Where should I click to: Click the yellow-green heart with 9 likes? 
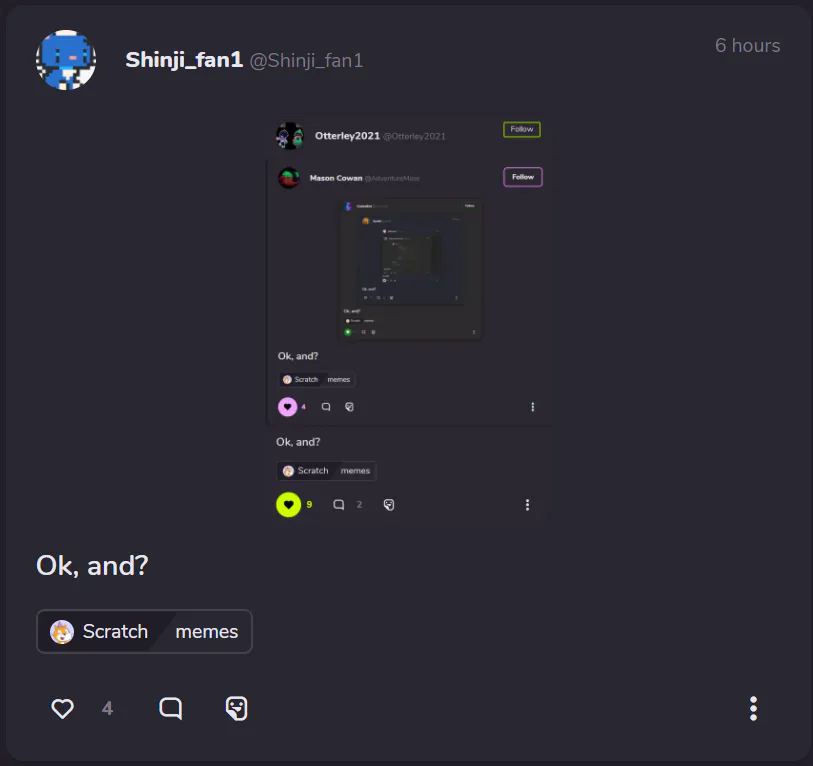[x=288, y=505]
